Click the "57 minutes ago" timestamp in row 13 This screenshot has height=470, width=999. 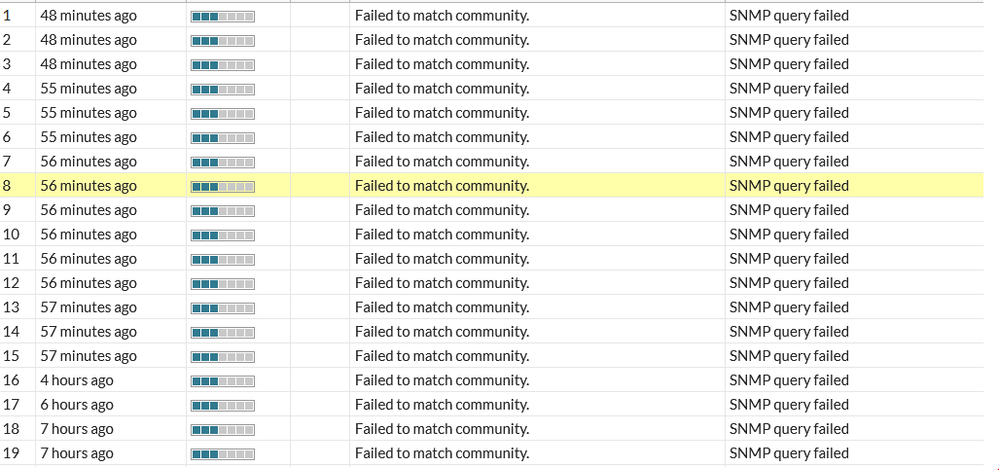[x=88, y=307]
